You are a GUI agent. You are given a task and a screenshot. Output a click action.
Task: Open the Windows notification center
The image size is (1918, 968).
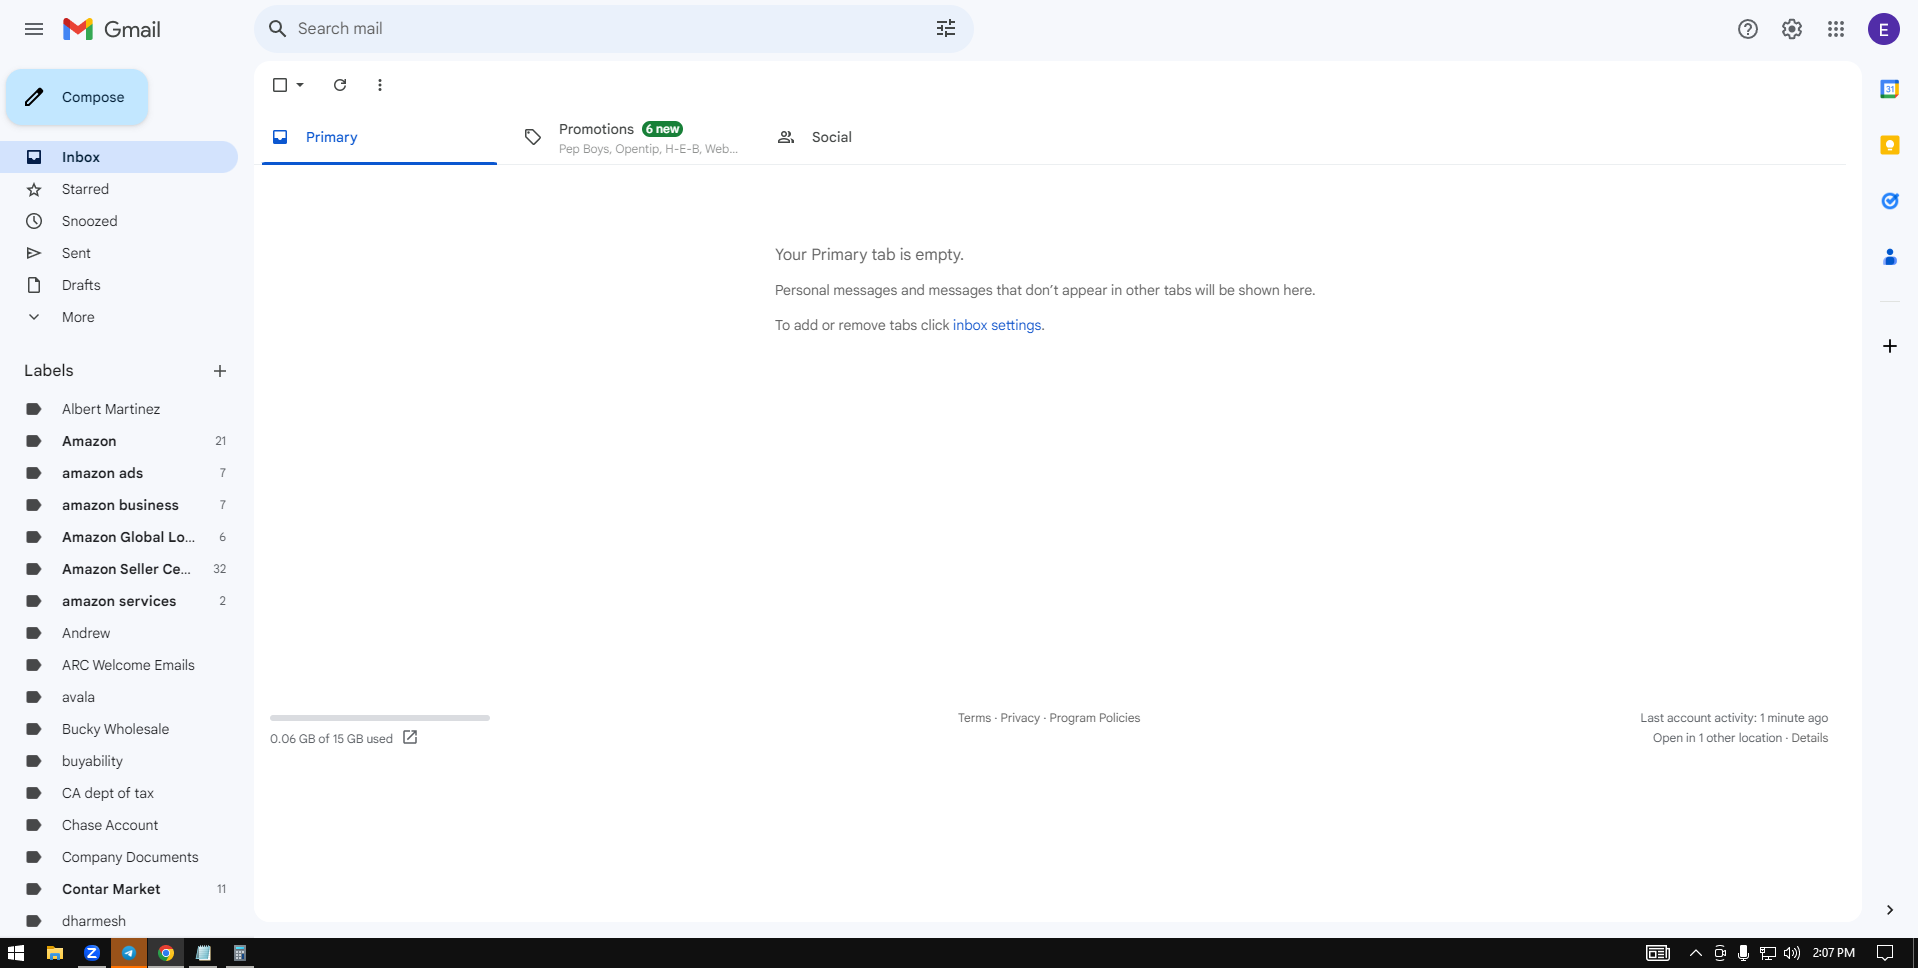click(x=1885, y=953)
